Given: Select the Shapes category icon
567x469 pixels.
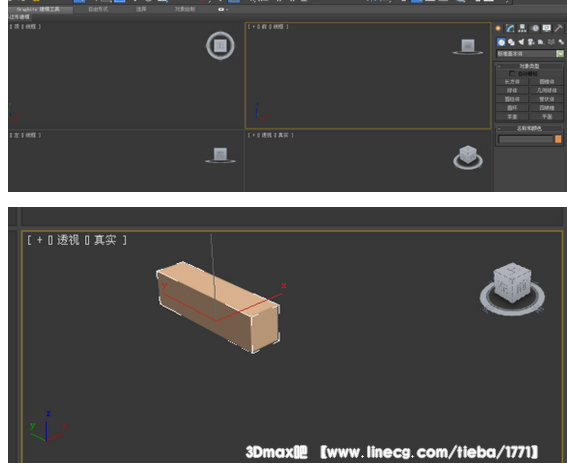Looking at the screenshot, I should pos(511,42).
